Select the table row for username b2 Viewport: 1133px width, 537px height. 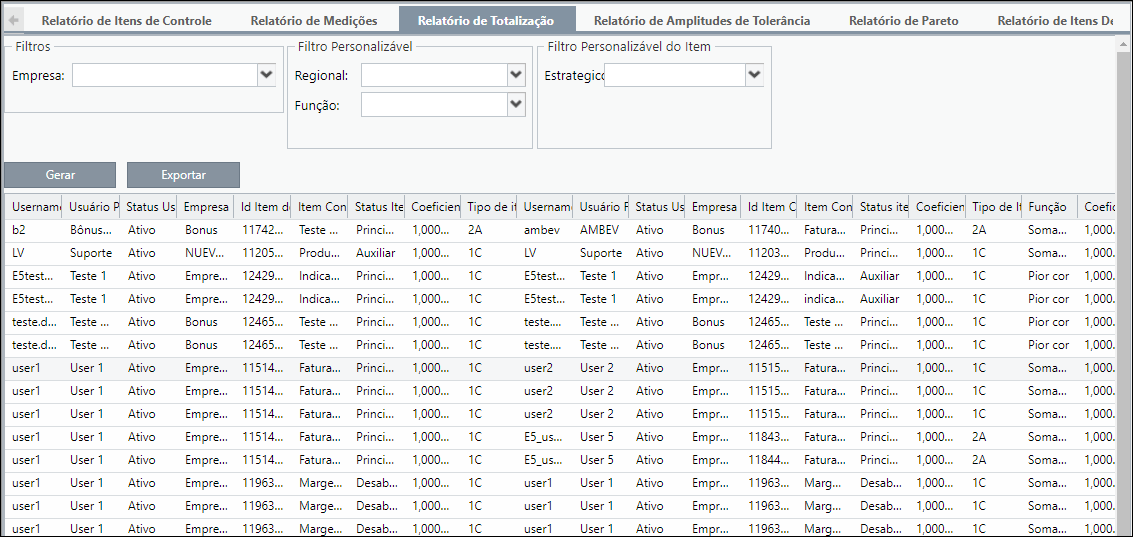pos(561,231)
